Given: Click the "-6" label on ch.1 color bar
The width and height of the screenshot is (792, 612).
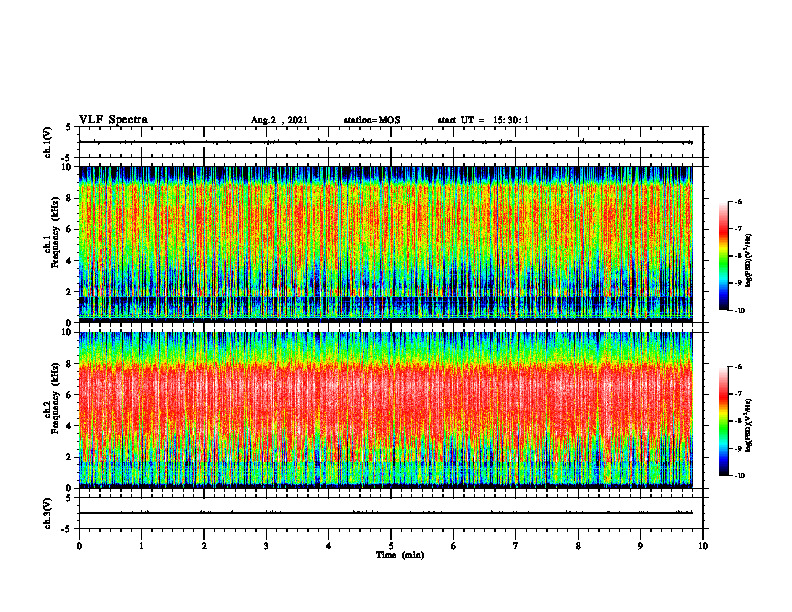Looking at the screenshot, I should coord(739,201).
